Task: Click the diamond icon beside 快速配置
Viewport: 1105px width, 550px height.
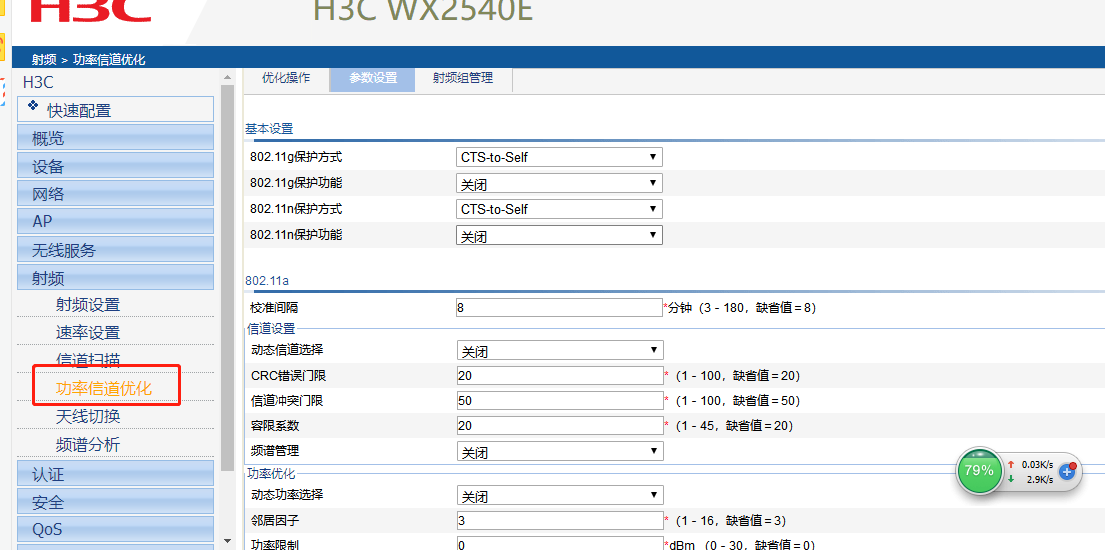Action: pos(32,106)
